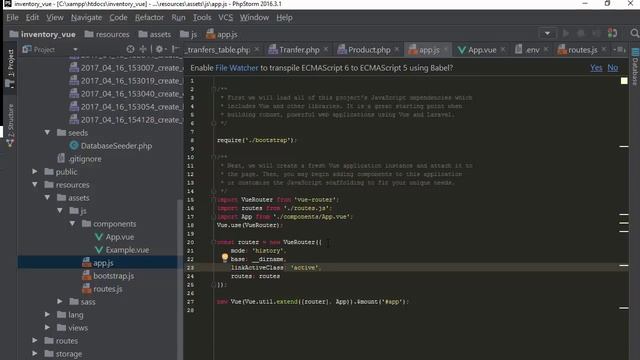Close the Product.php editor tab

[x=397, y=49]
